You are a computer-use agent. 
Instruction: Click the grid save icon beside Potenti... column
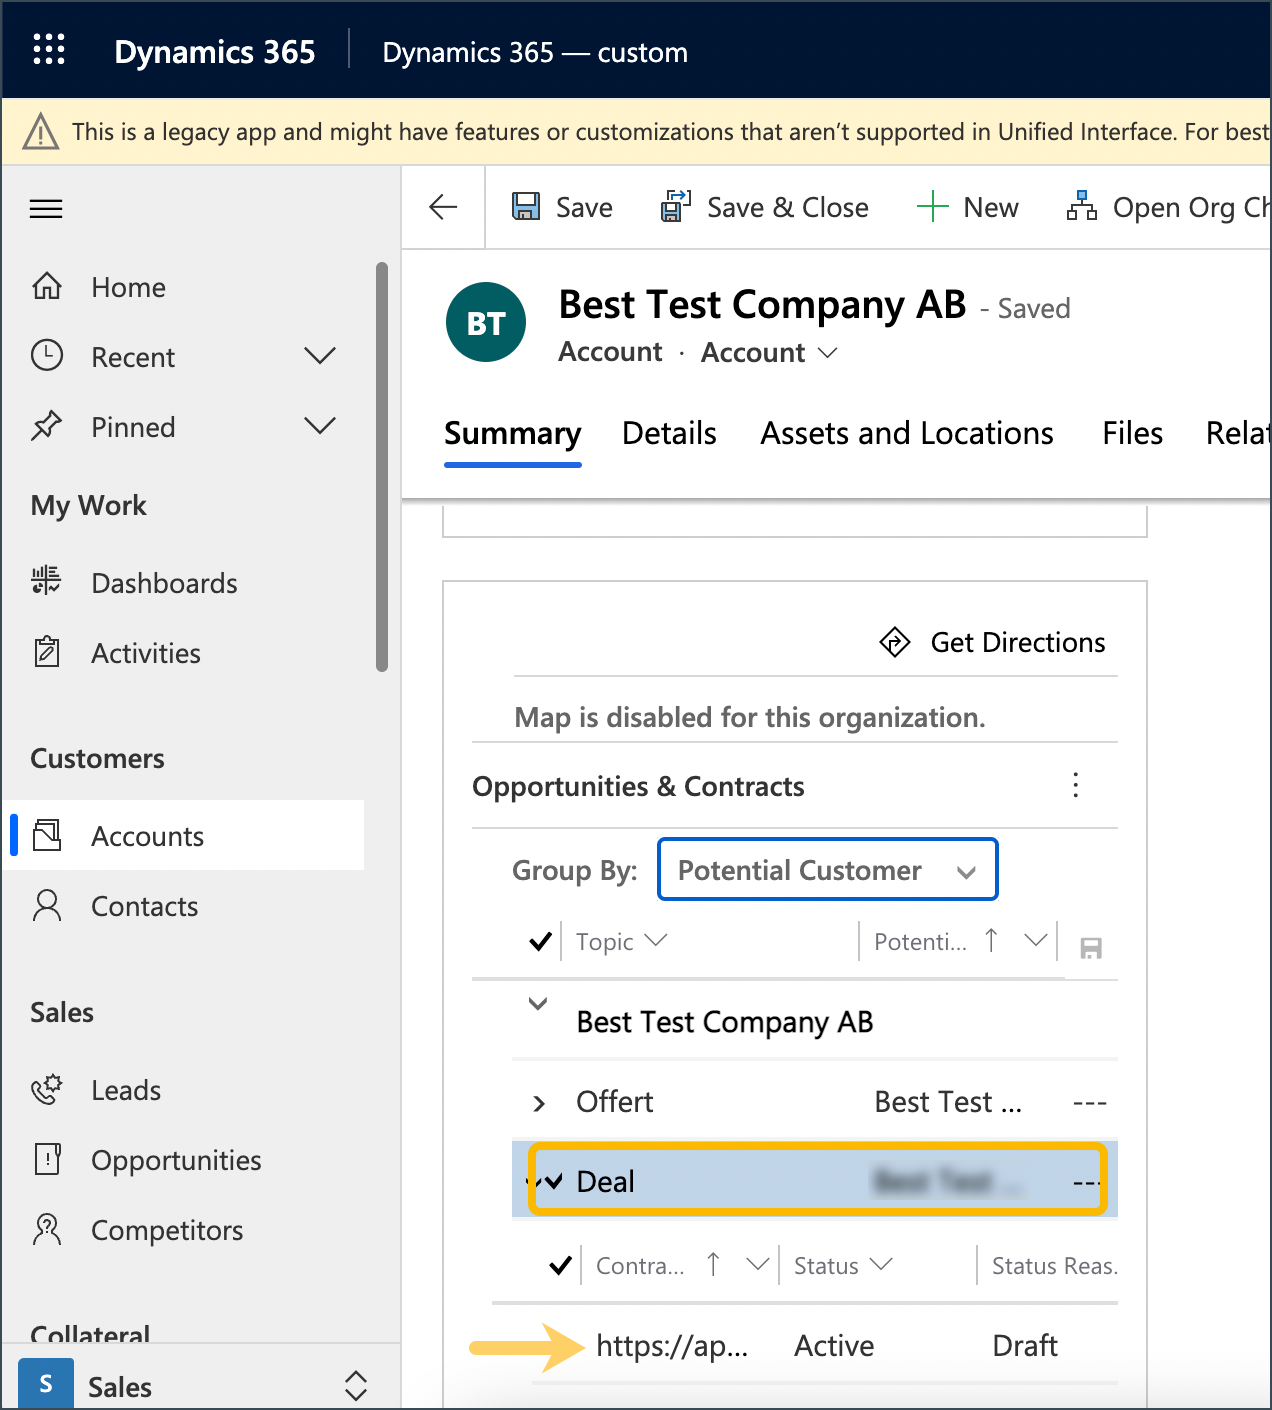tap(1091, 947)
